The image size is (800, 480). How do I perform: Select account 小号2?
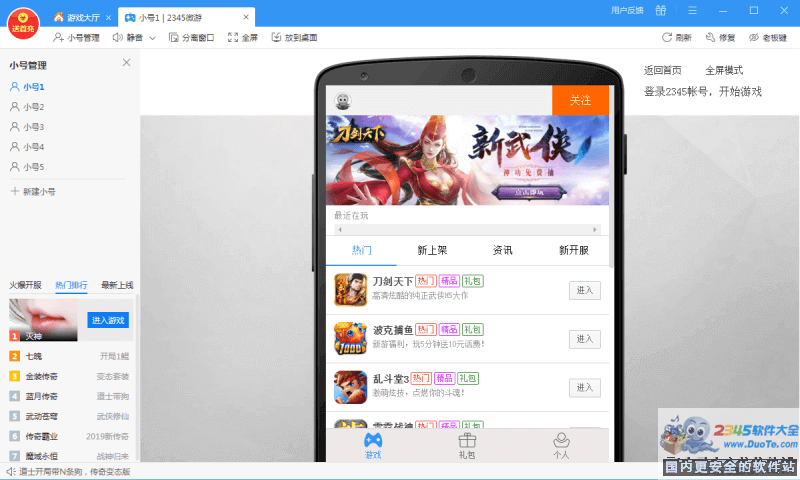coord(28,107)
